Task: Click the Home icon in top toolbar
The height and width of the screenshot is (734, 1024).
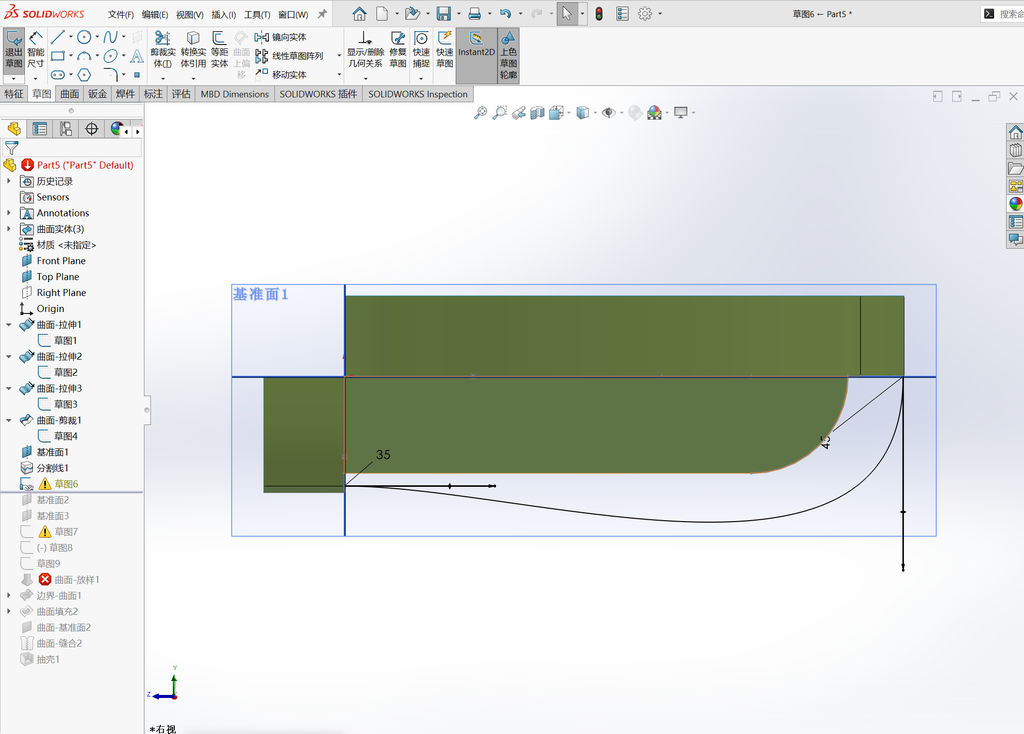Action: [359, 14]
